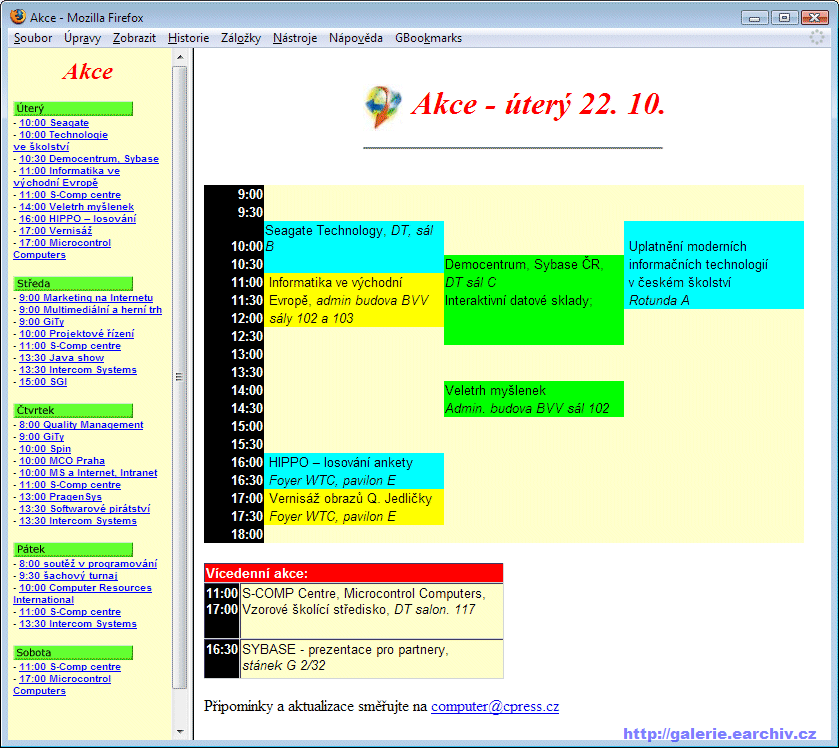
Task: Follow the 10:00 MS a Internet, Intranet link
Action: click(88, 472)
